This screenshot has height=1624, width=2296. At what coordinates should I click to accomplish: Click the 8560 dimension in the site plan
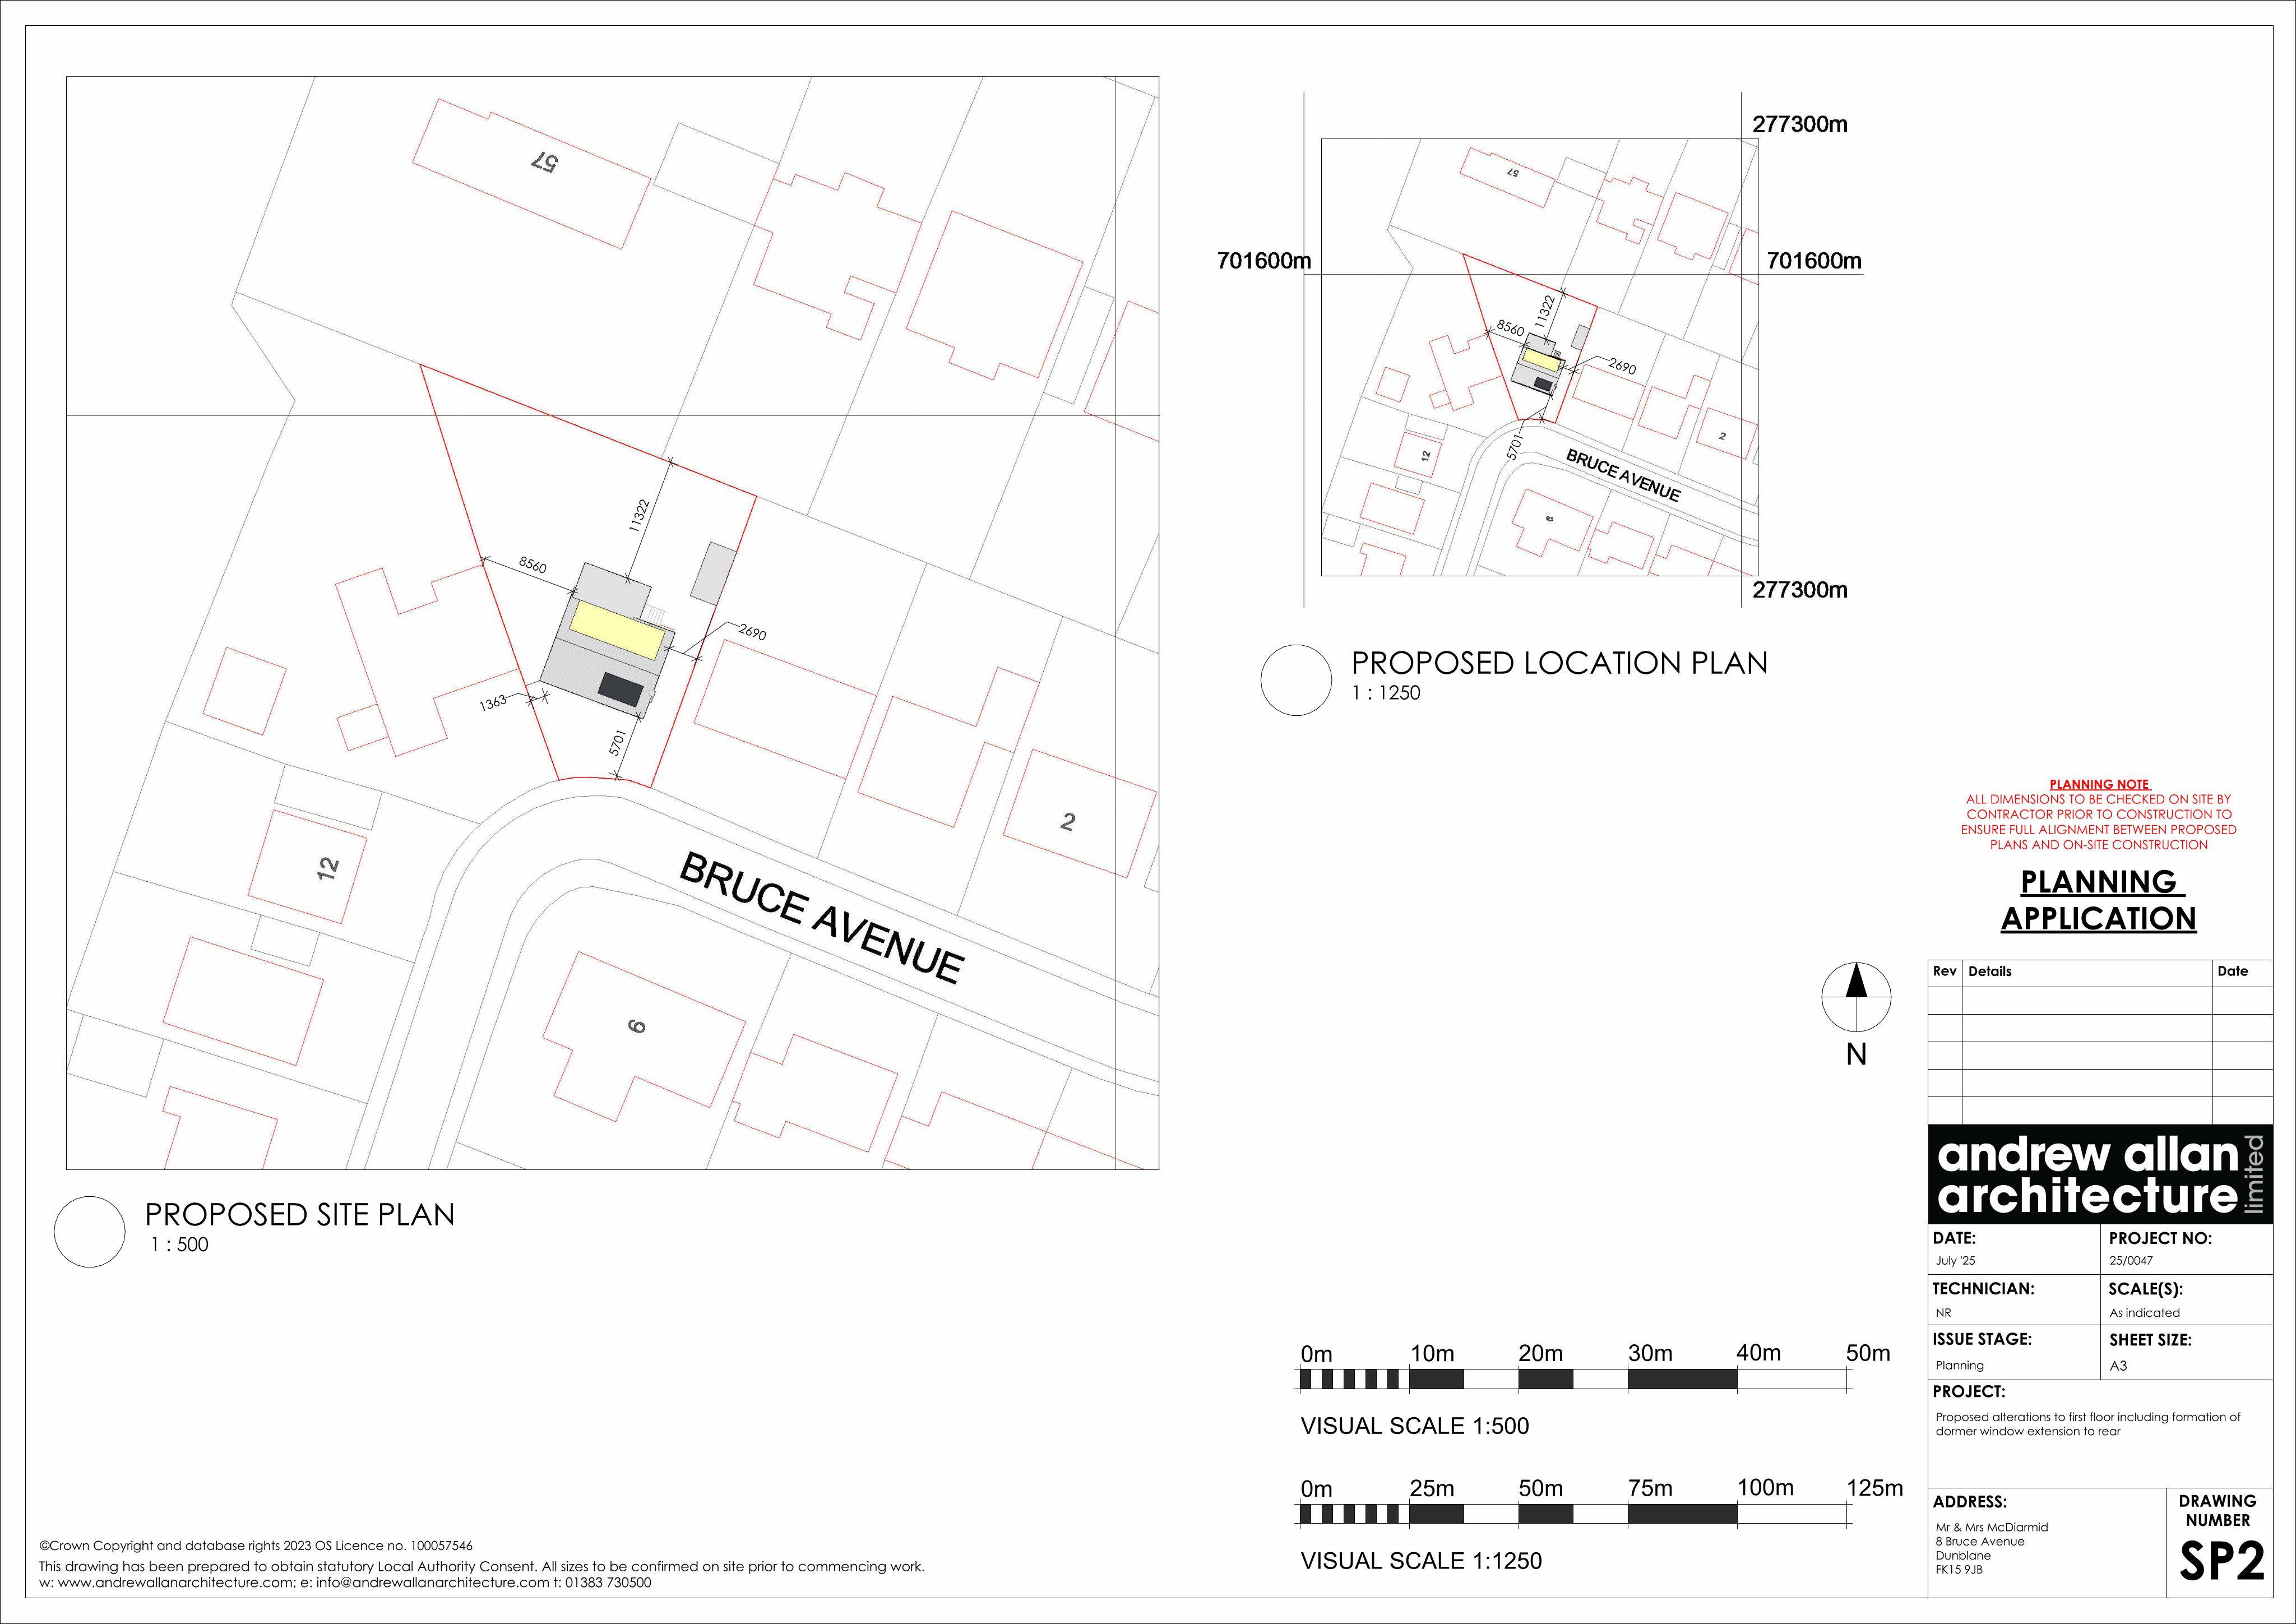(x=532, y=565)
